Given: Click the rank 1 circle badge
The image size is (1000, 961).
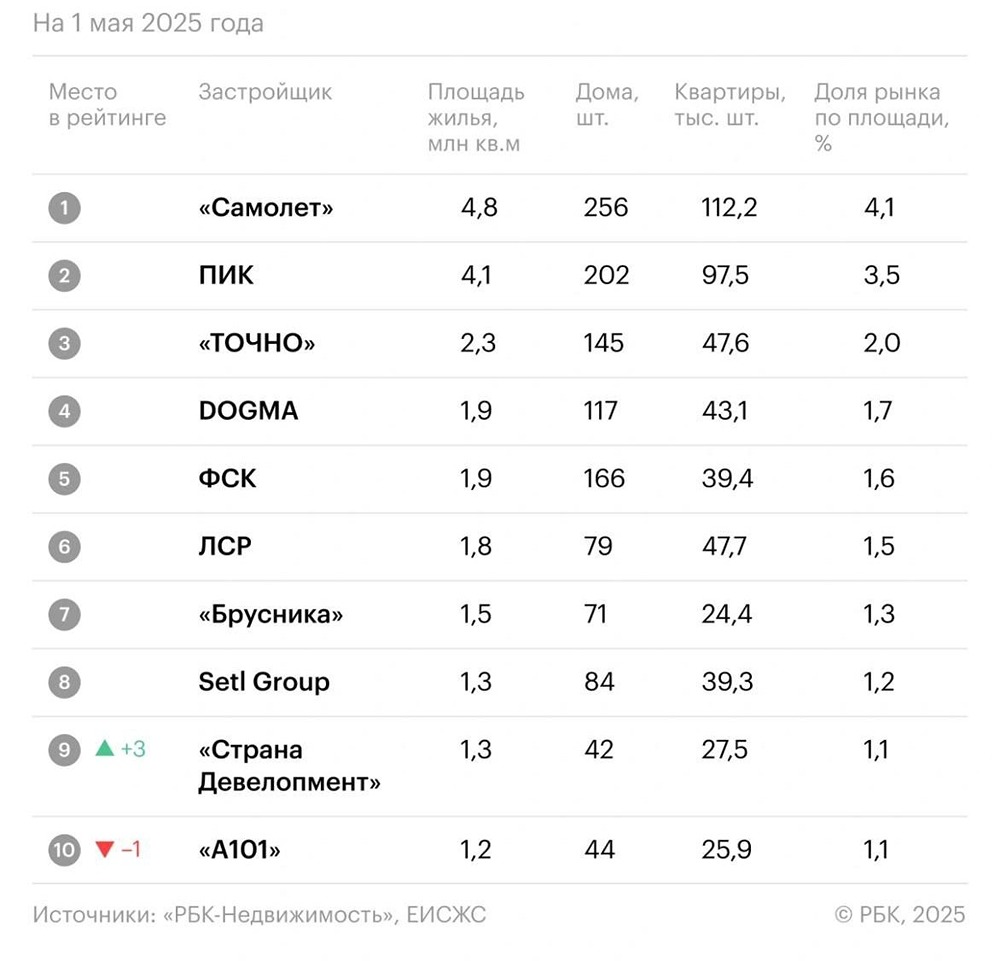Looking at the screenshot, I should click(64, 208).
